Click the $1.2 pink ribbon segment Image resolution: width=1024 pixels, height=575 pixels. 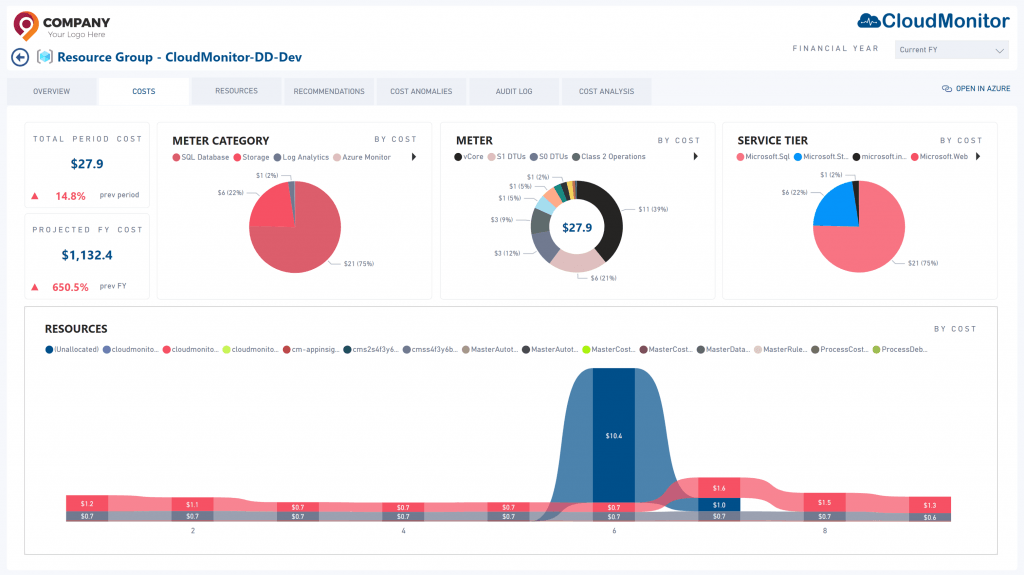87,504
